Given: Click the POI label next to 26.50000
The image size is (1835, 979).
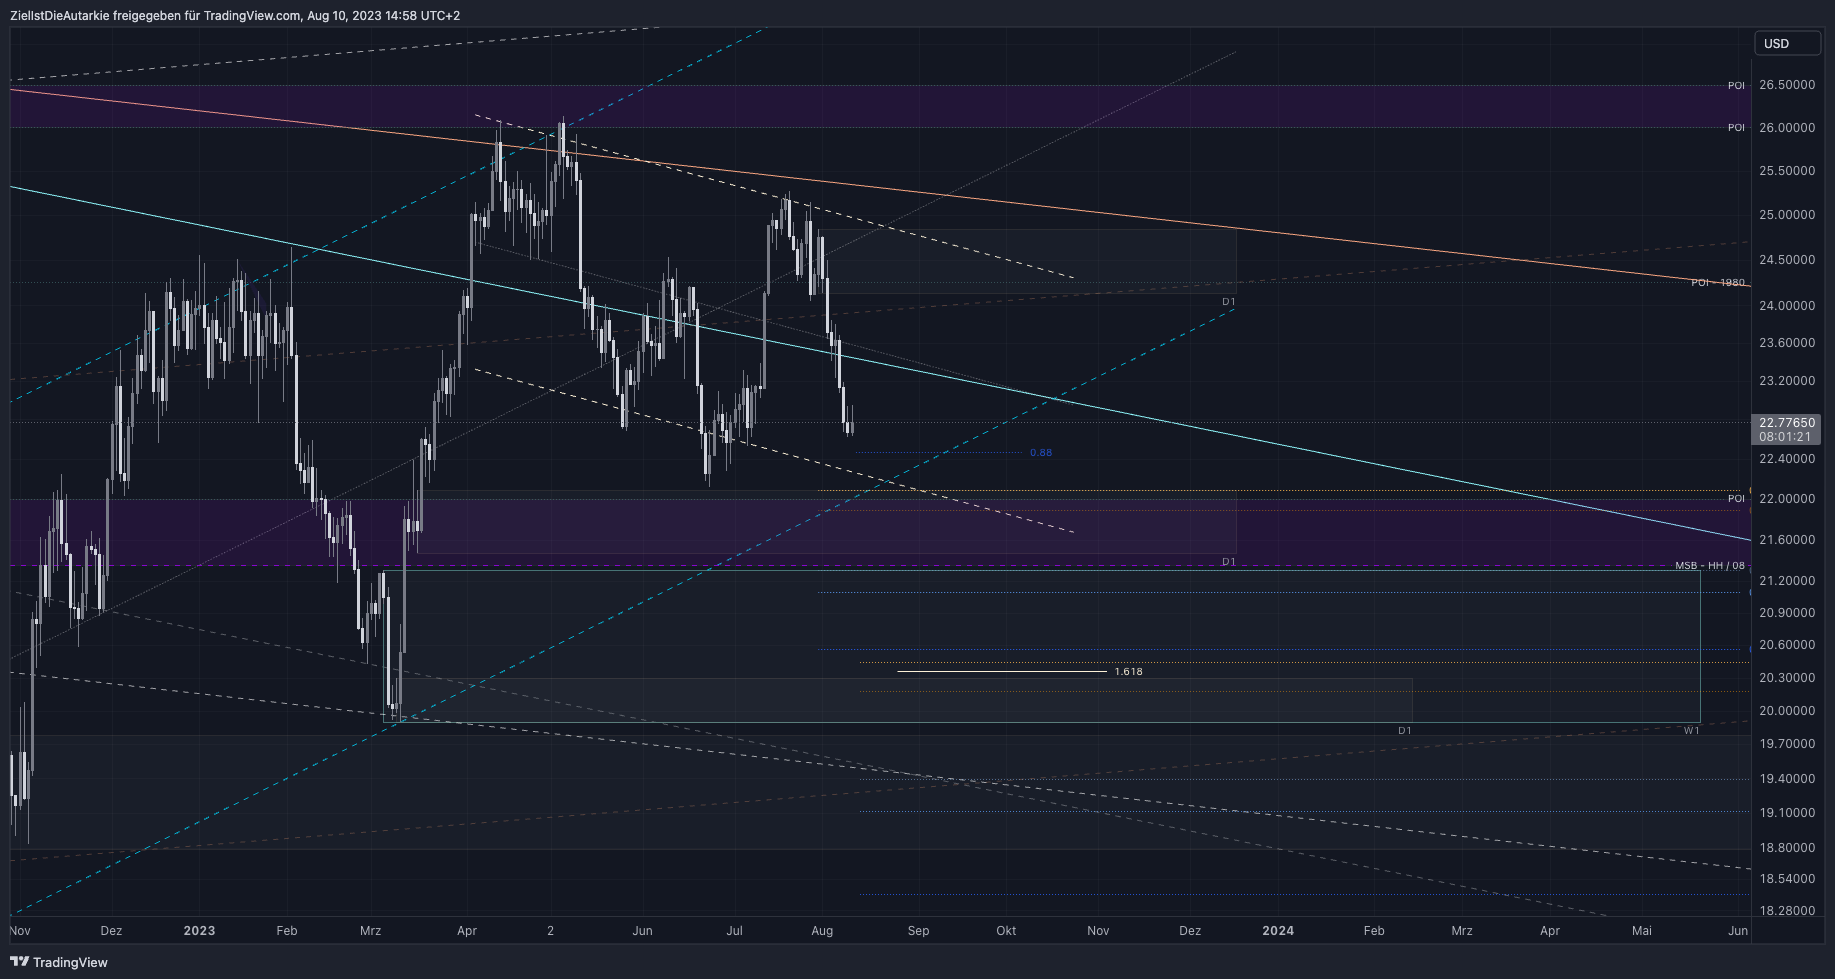Looking at the screenshot, I should coord(1736,86).
